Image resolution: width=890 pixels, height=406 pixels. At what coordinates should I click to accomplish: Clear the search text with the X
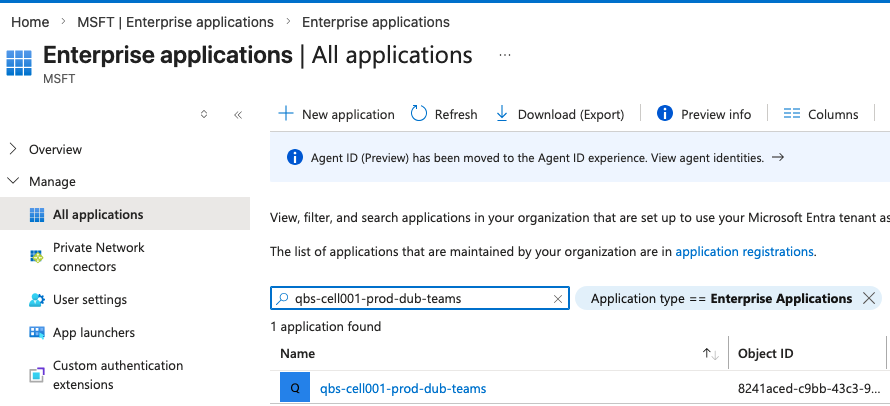(x=557, y=299)
